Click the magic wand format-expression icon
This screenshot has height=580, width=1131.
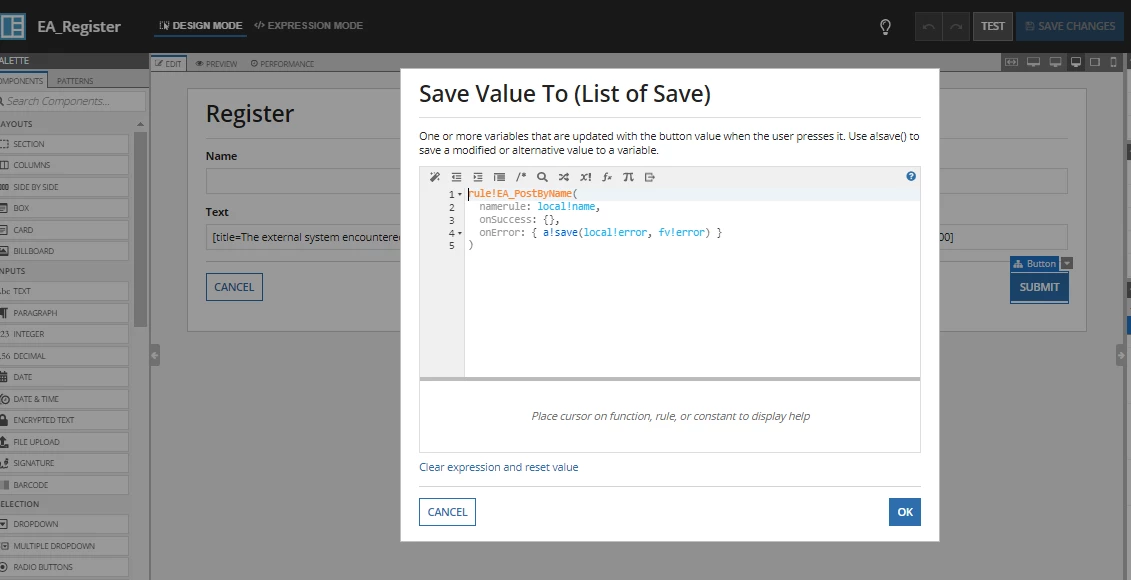[435, 177]
